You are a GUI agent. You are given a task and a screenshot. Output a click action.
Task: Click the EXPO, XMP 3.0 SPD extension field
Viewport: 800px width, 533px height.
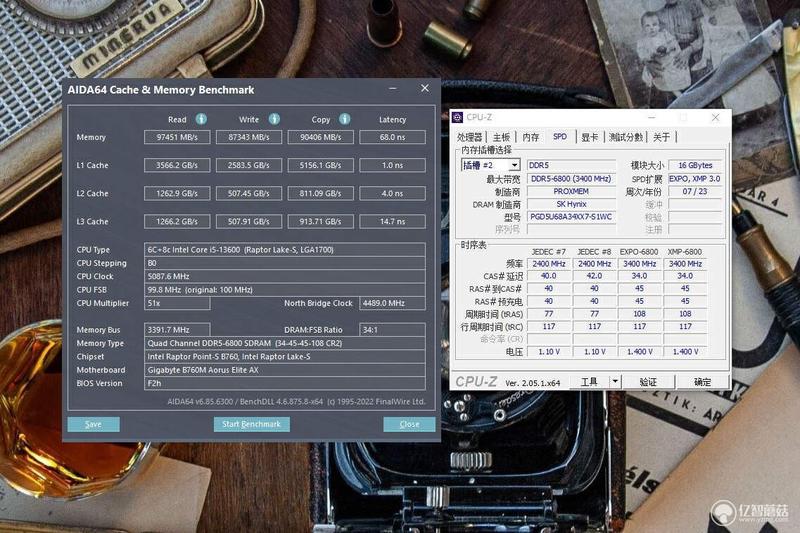(695, 179)
